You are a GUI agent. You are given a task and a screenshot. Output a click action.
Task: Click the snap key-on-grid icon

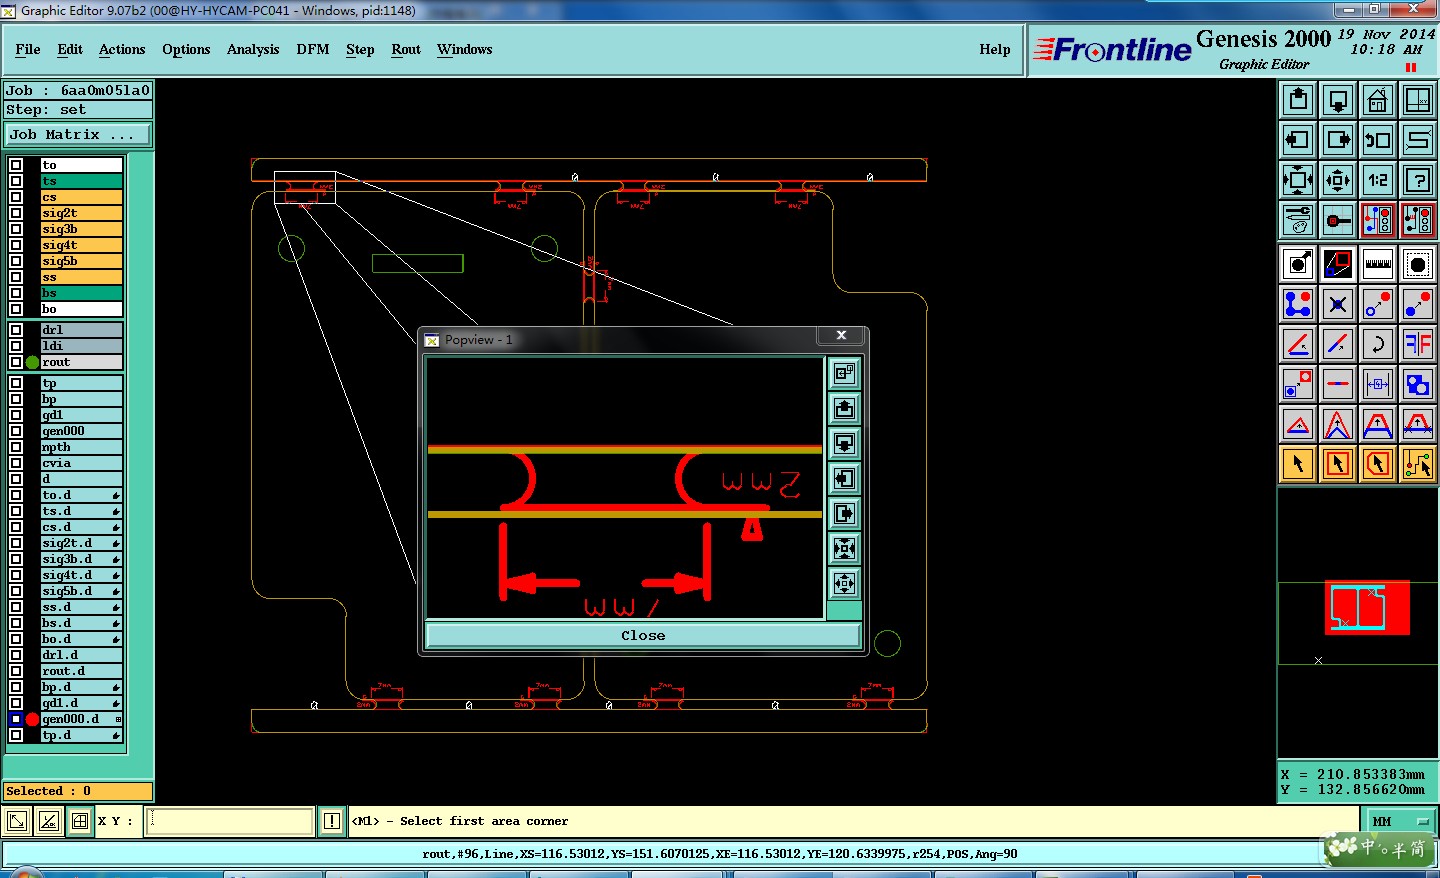1338,220
